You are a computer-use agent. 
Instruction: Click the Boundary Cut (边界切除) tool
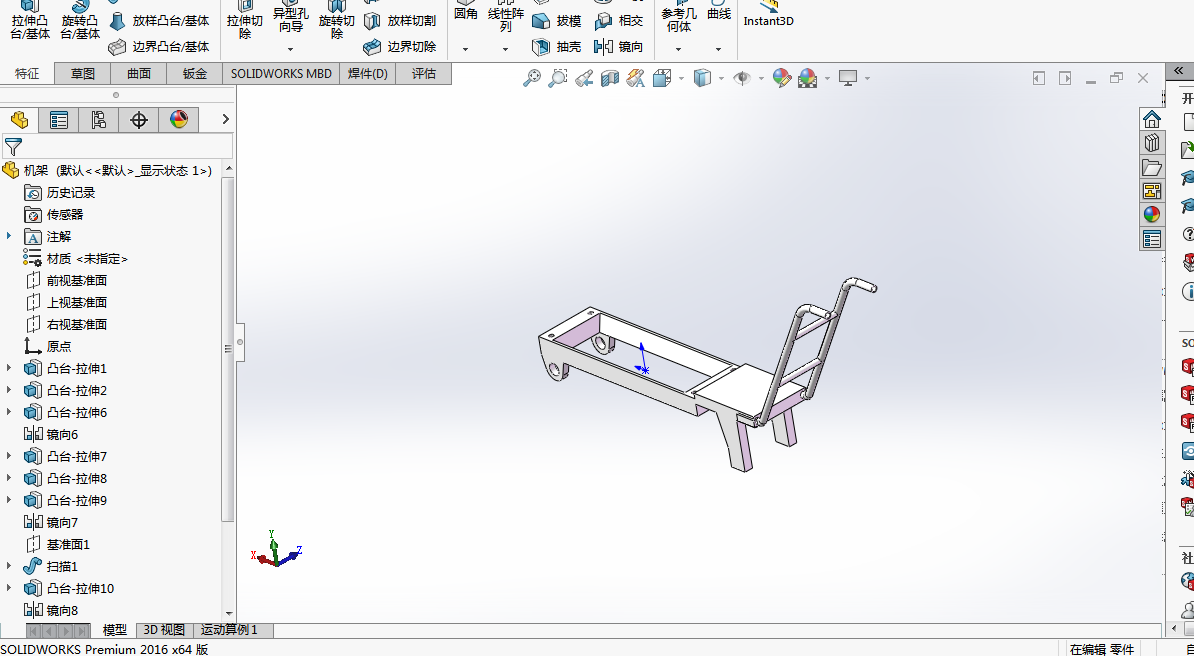coord(401,46)
